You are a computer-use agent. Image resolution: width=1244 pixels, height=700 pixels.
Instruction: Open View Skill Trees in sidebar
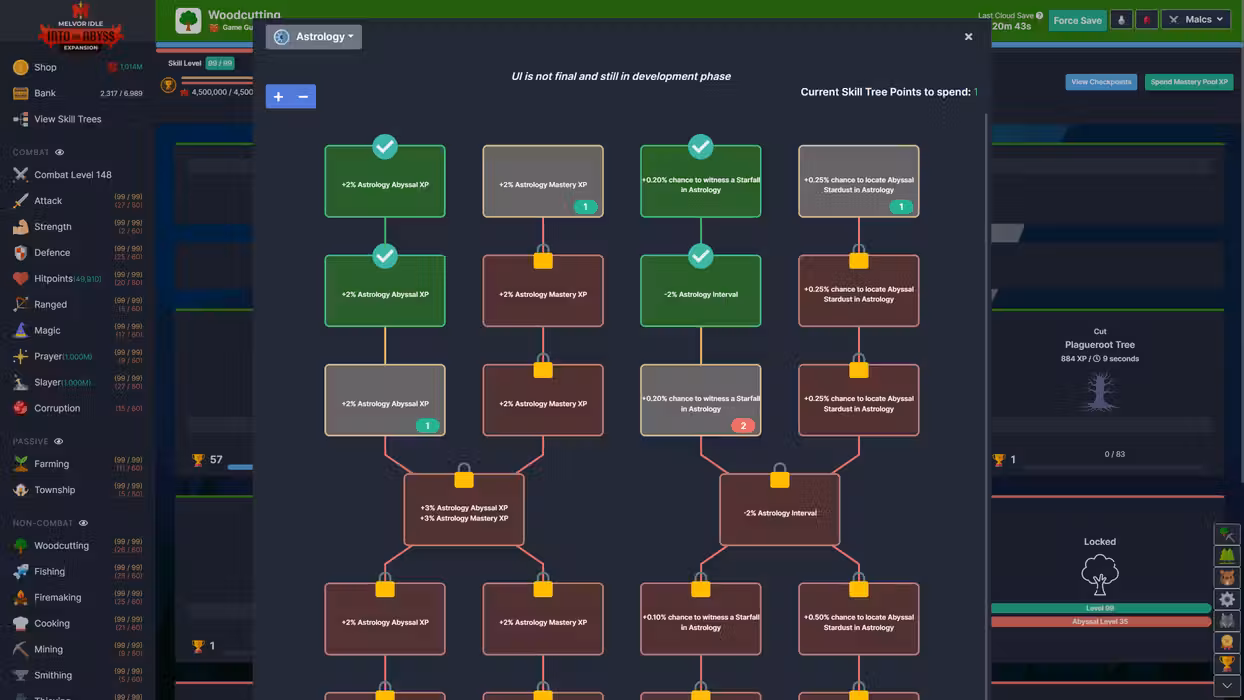tap(67, 119)
